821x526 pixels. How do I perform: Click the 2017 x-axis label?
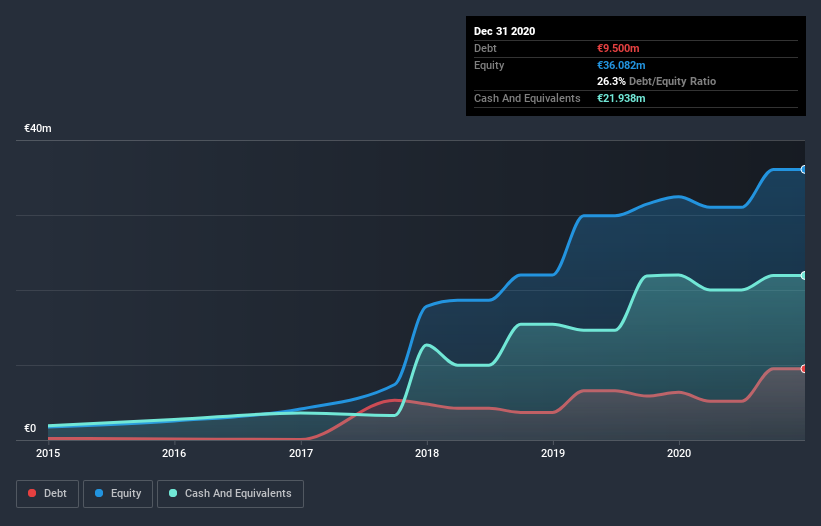[301, 453]
